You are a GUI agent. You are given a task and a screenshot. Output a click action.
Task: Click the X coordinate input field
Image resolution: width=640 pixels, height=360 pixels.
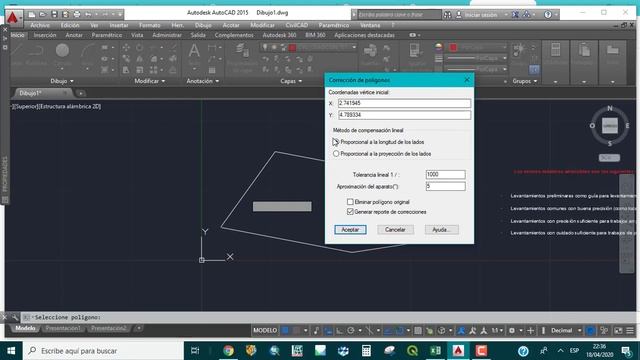[404, 103]
